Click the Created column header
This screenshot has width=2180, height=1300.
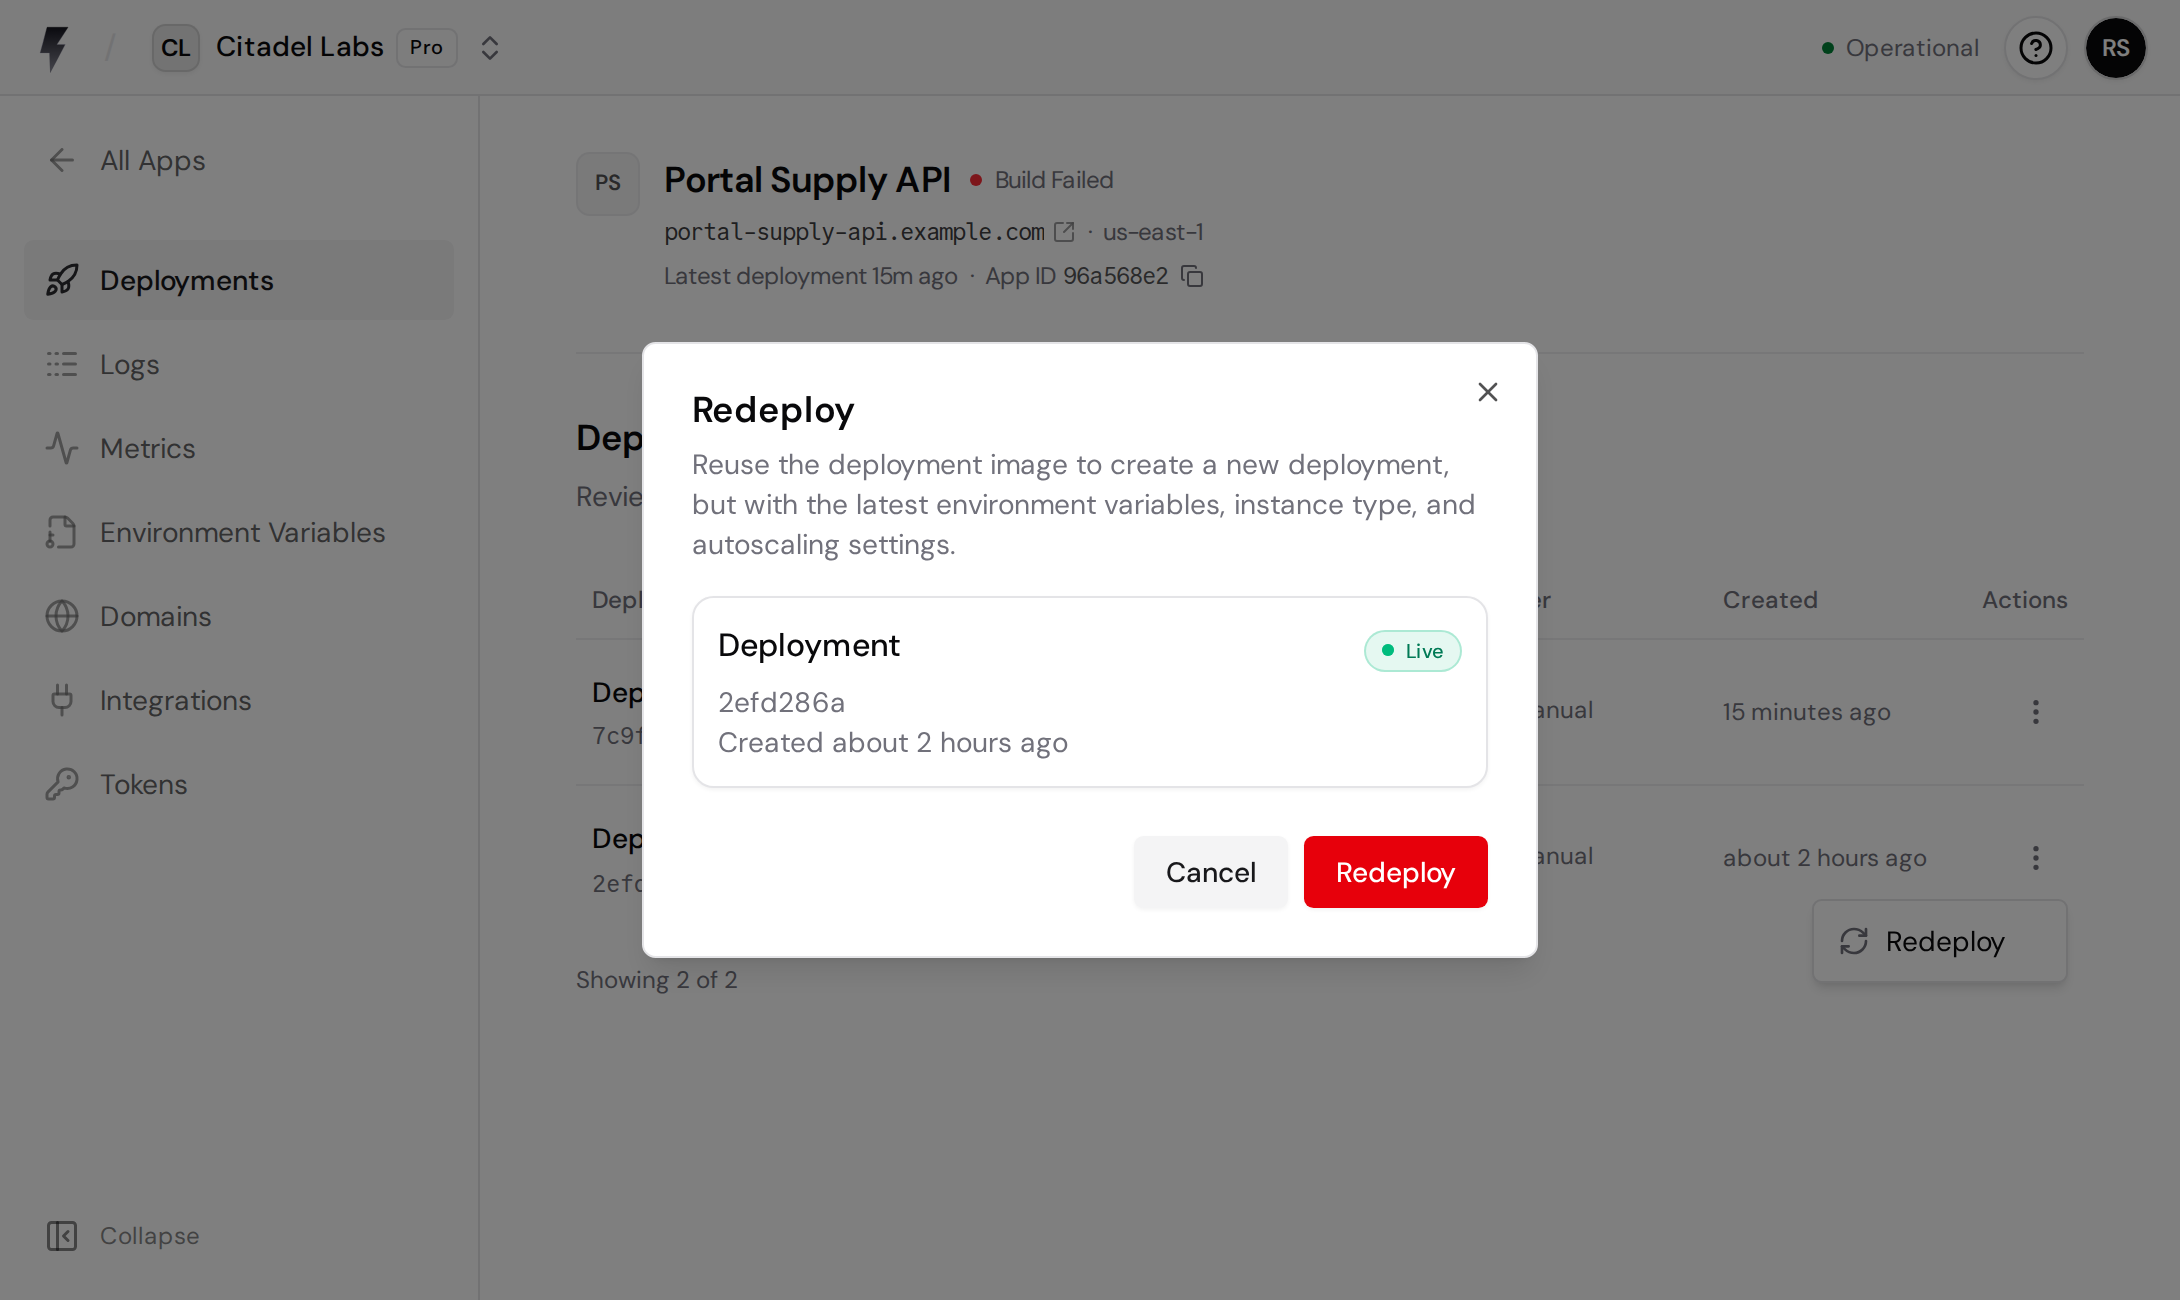click(x=1769, y=600)
